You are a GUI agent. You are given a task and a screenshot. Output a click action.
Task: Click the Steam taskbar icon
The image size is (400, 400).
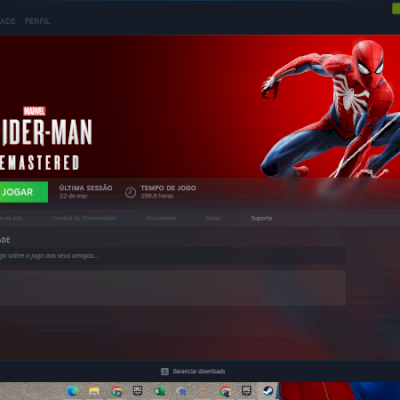[268, 391]
